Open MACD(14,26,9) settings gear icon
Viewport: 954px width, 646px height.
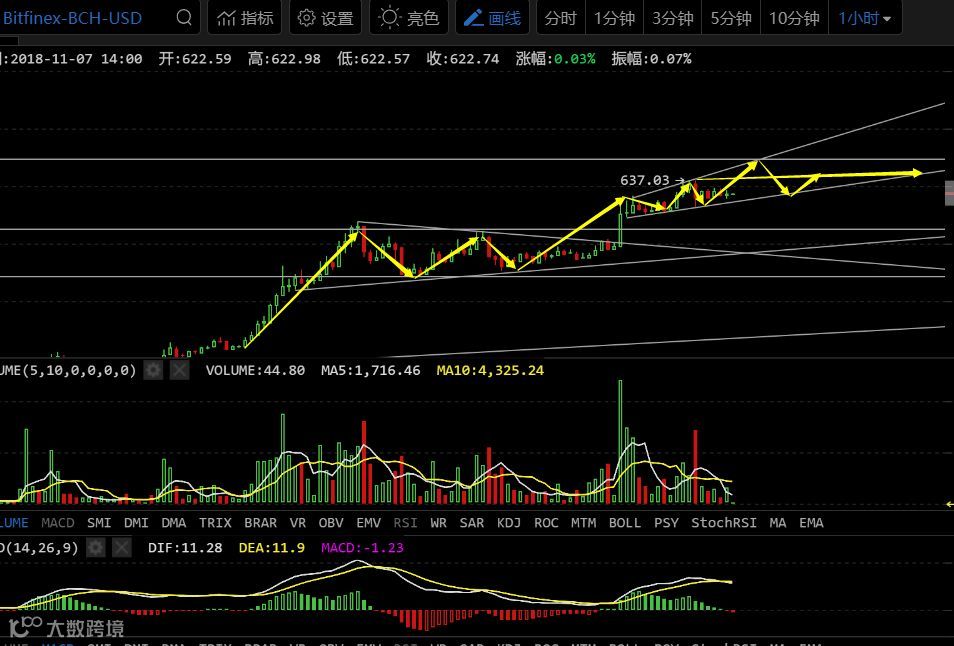click(96, 547)
